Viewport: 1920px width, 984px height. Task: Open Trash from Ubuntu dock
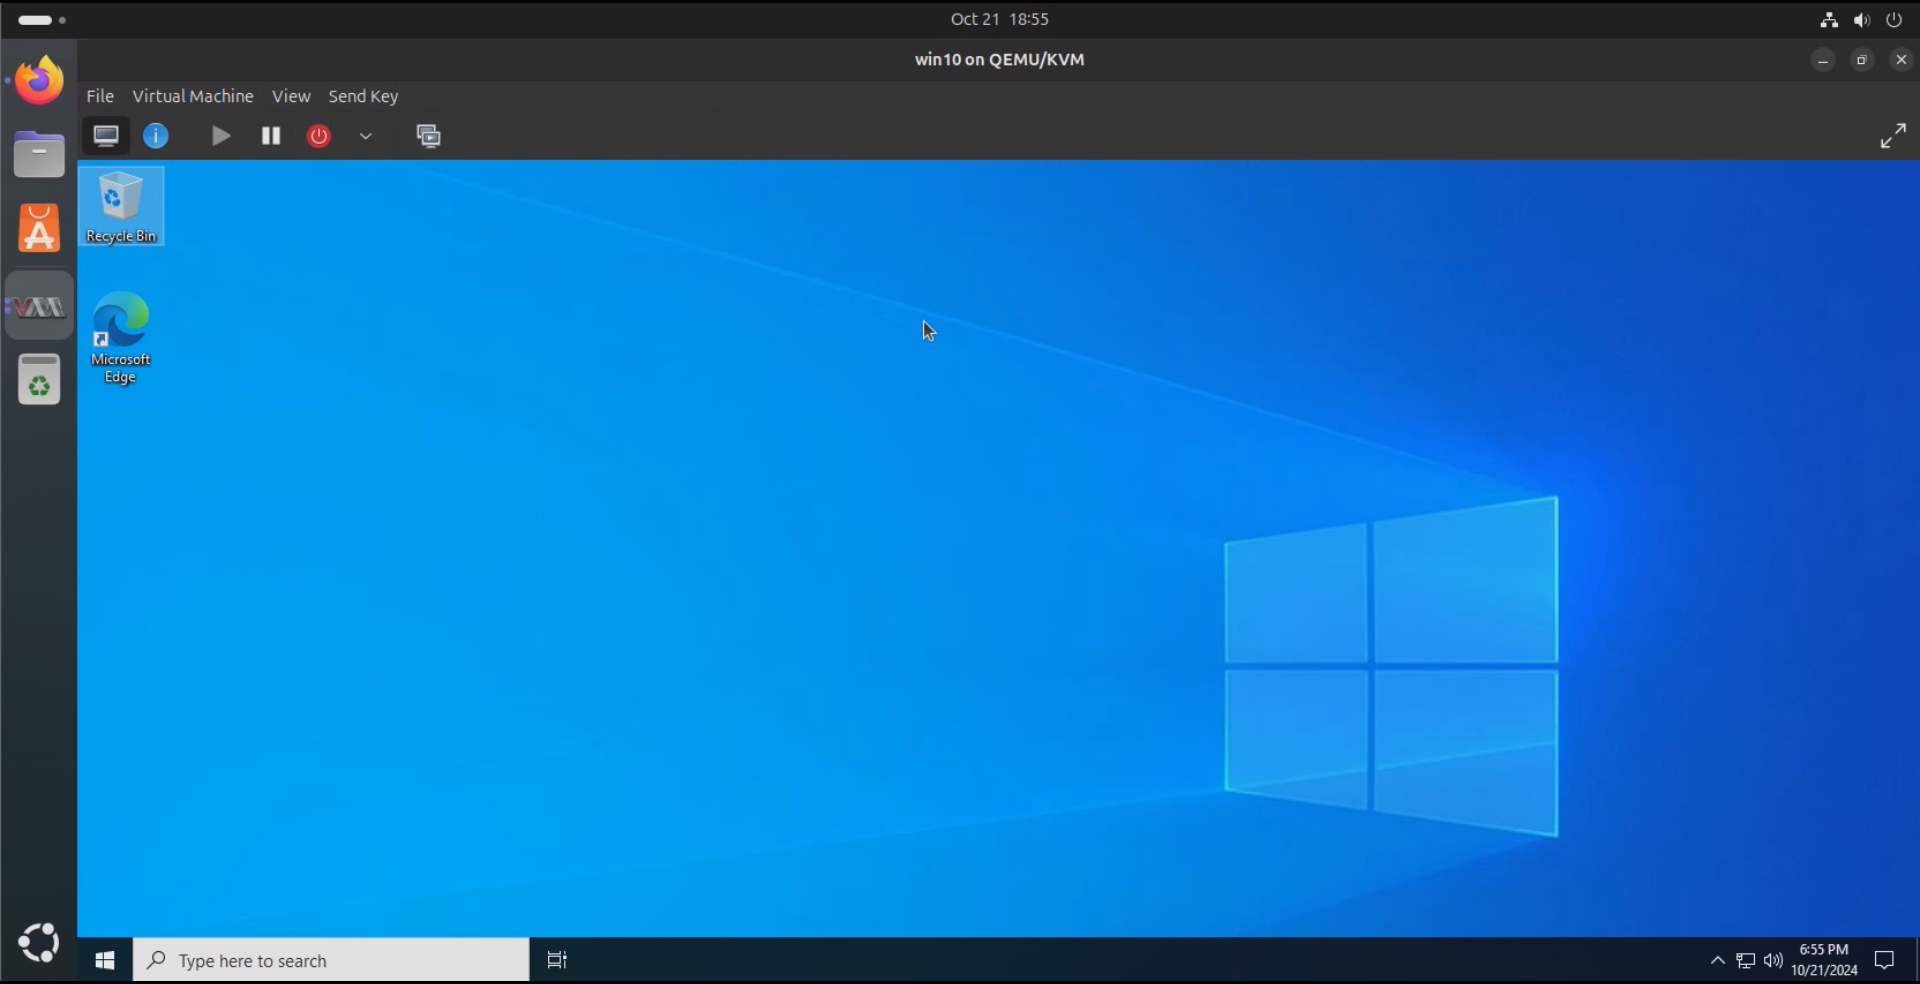(39, 380)
